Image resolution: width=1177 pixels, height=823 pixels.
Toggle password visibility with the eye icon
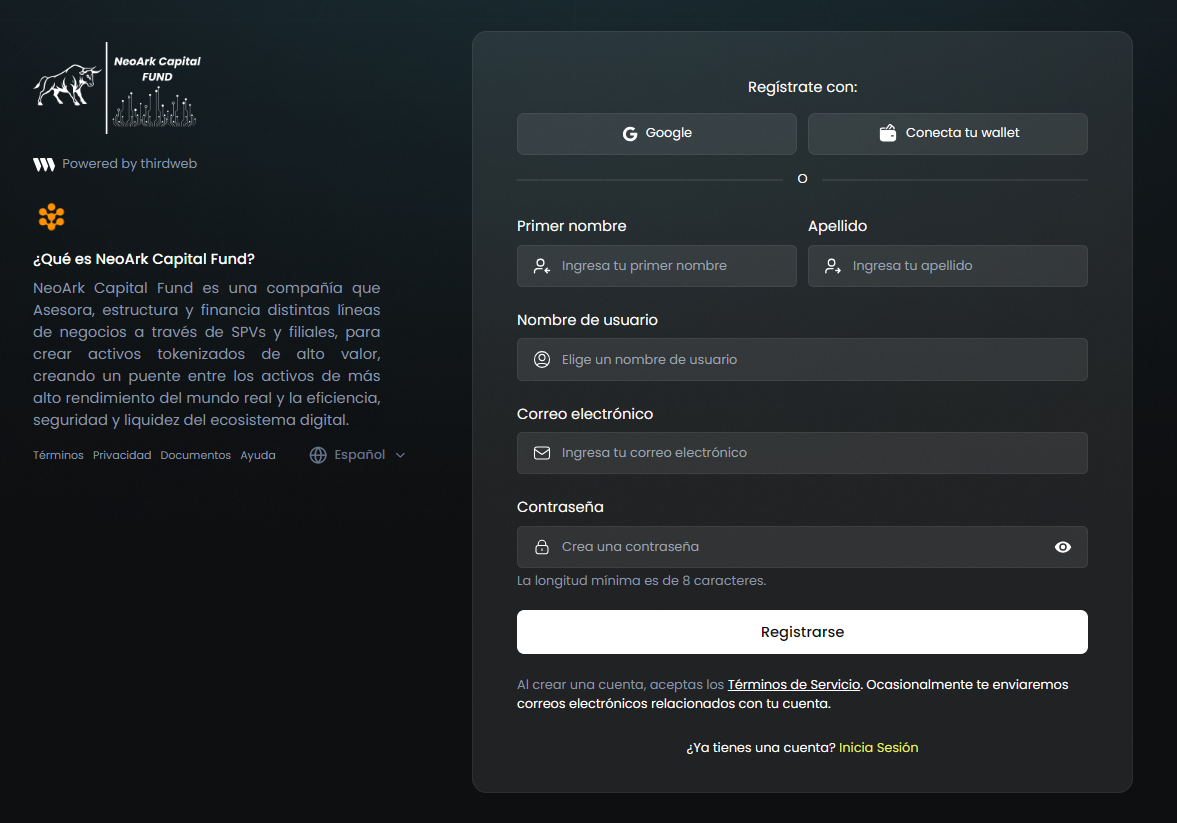click(1062, 547)
